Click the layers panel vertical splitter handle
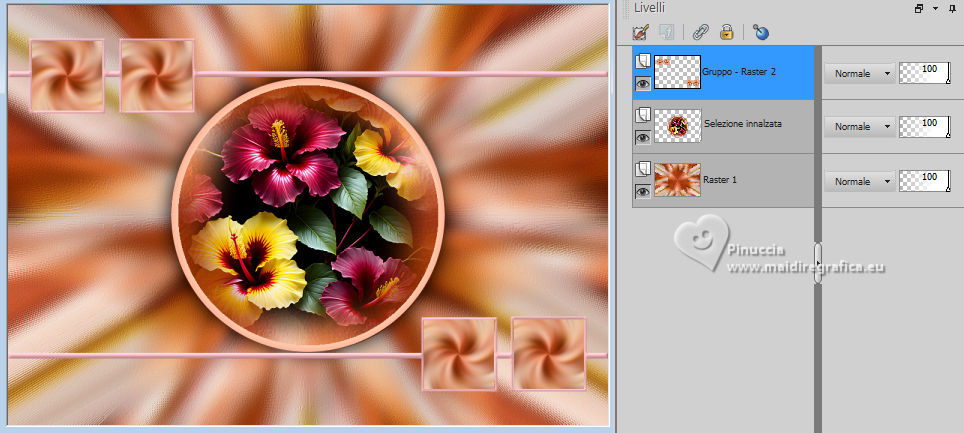Image resolution: width=964 pixels, height=433 pixels. point(818,263)
